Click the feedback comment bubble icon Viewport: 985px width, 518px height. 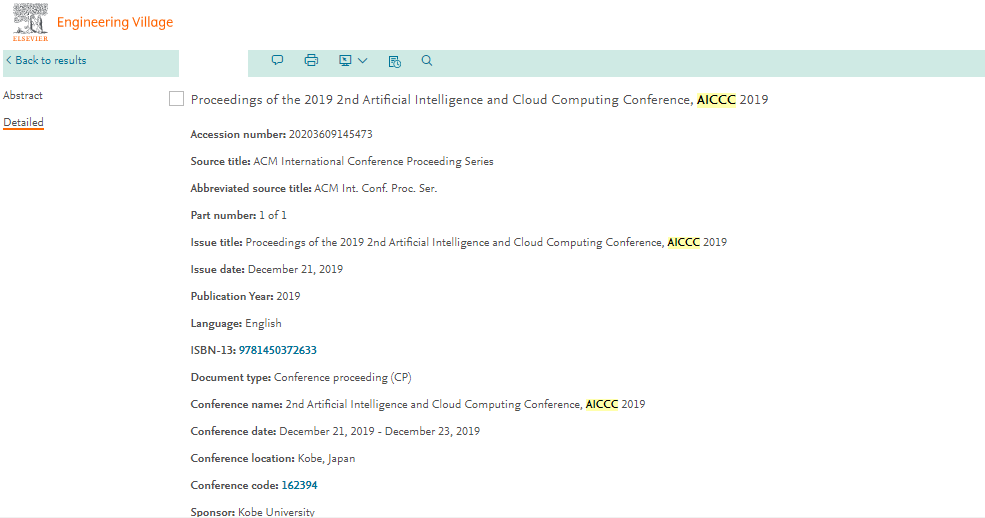[x=277, y=60]
